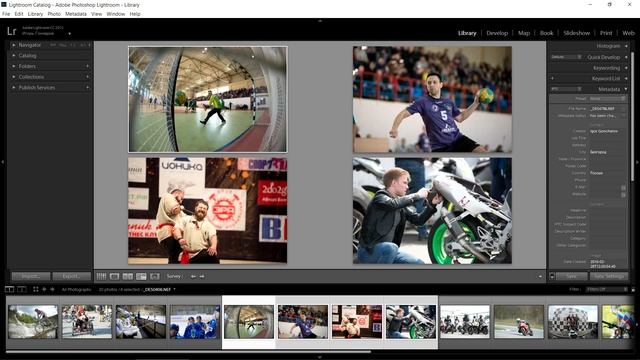Viewport: 640px width, 360px height.
Task: Open the View menu
Action: pos(96,14)
